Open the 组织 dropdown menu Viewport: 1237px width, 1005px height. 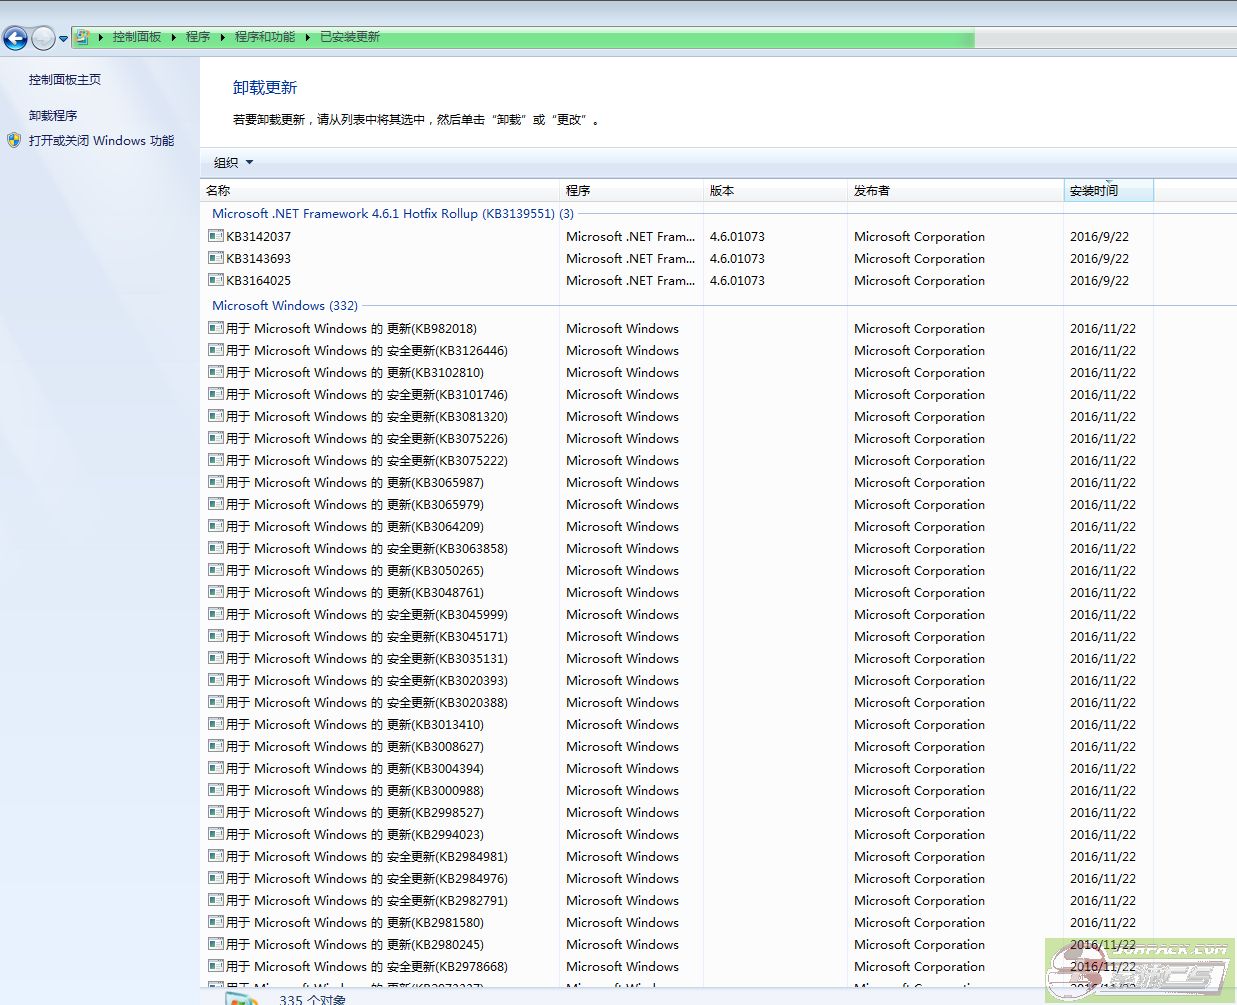coord(233,163)
